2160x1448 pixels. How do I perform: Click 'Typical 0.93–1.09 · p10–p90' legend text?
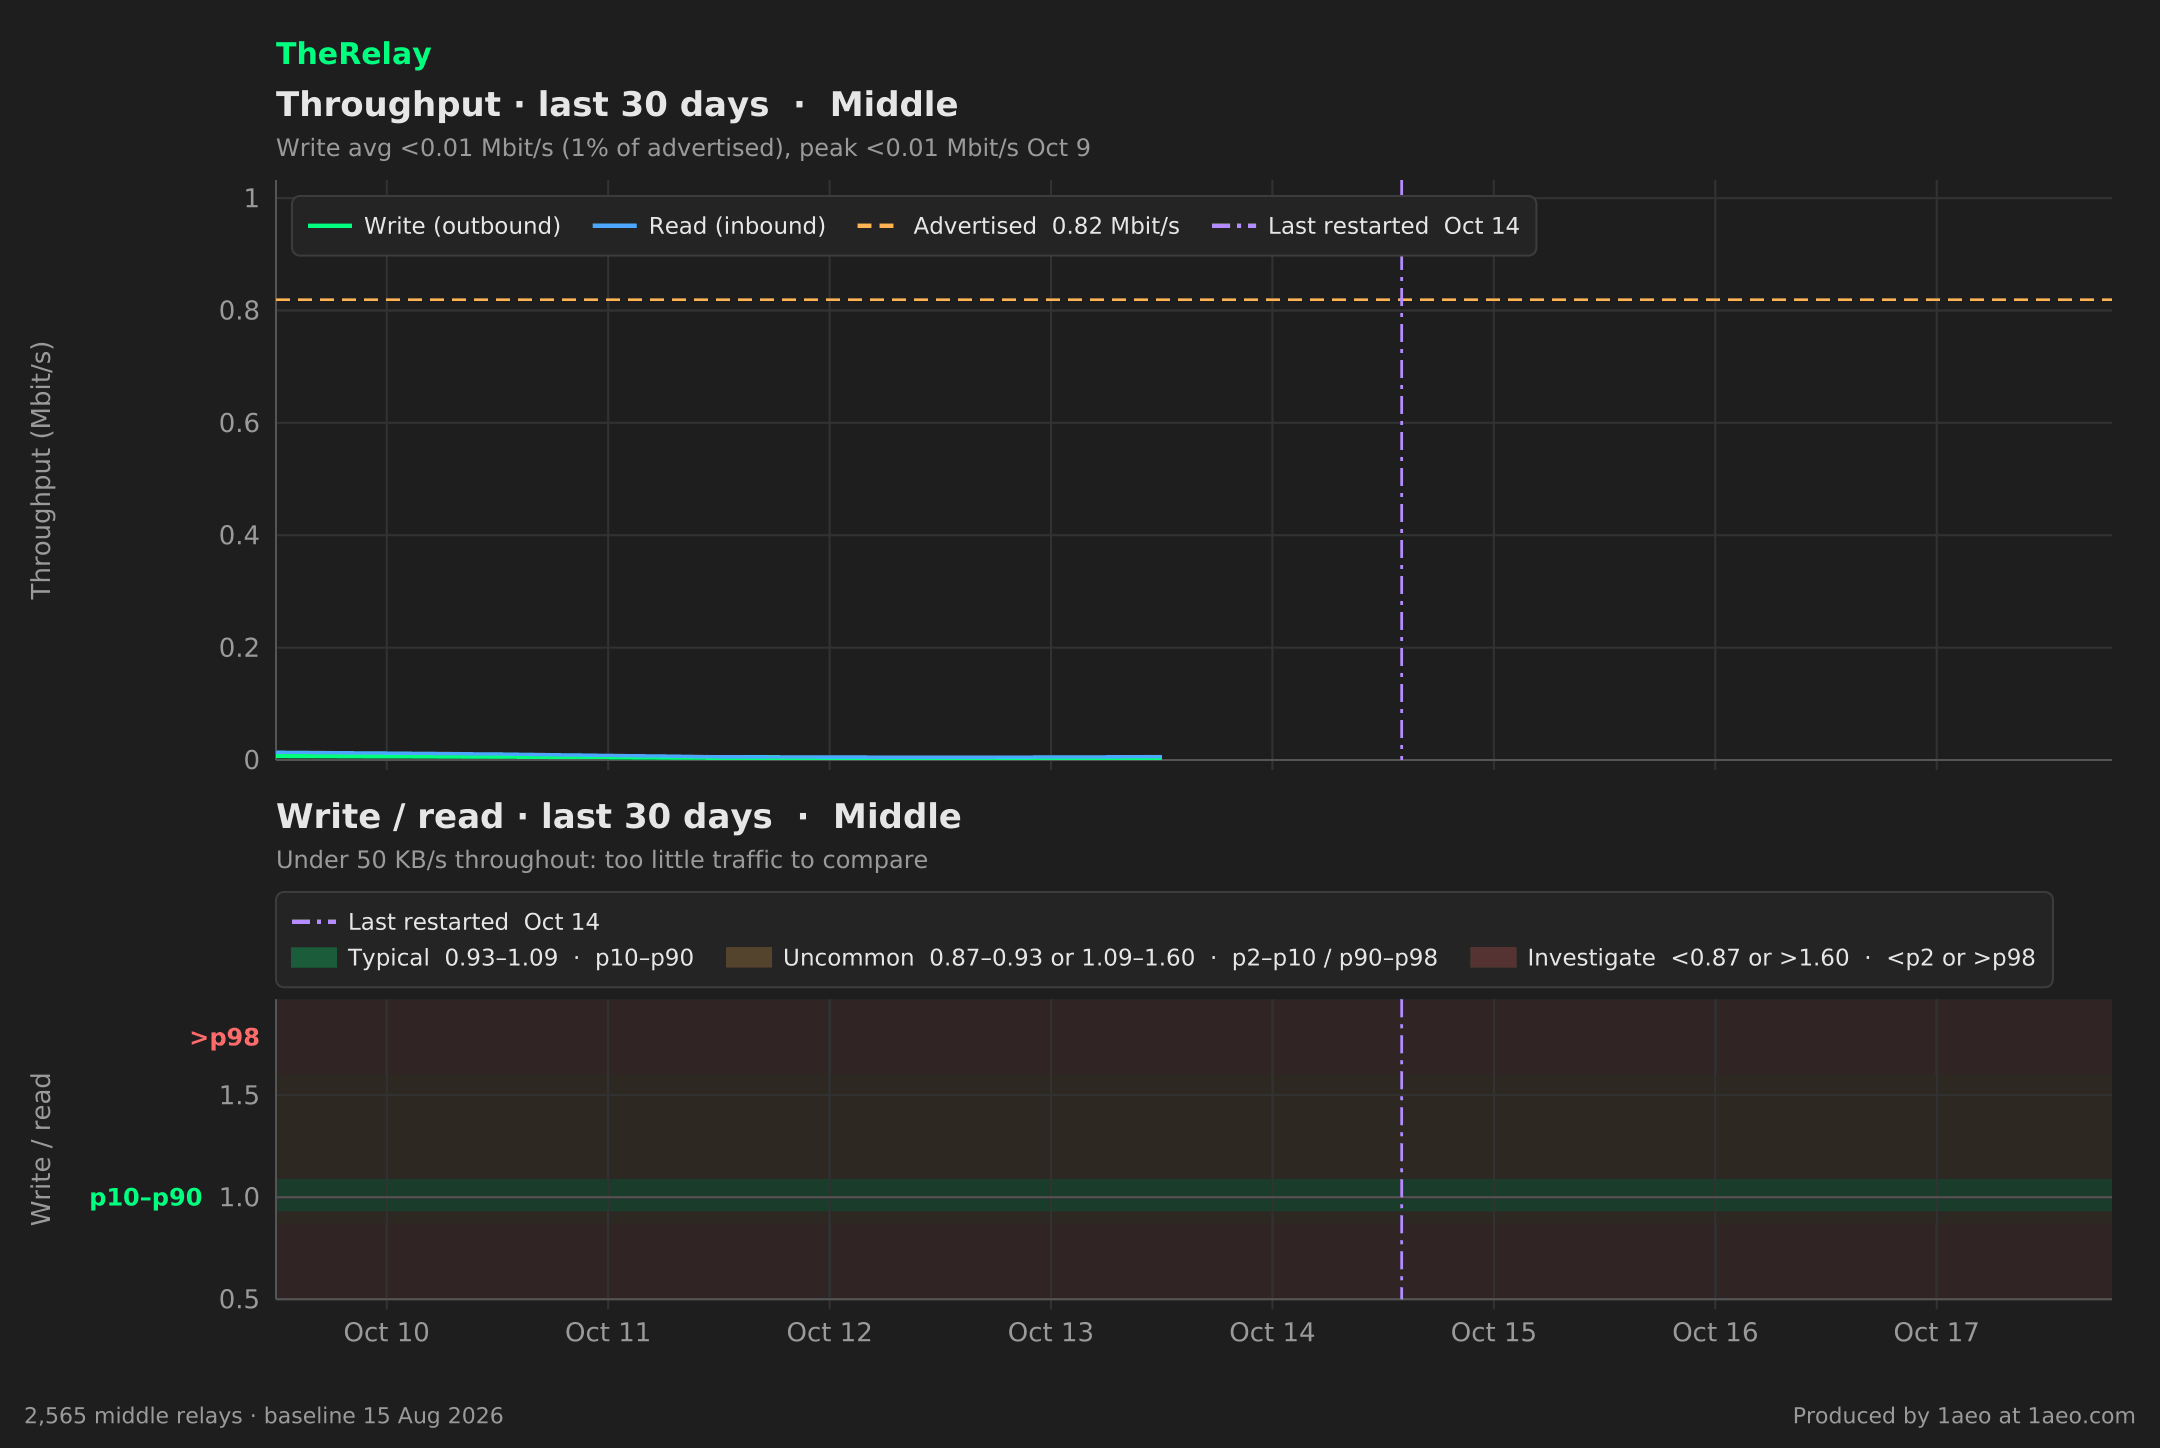point(520,958)
